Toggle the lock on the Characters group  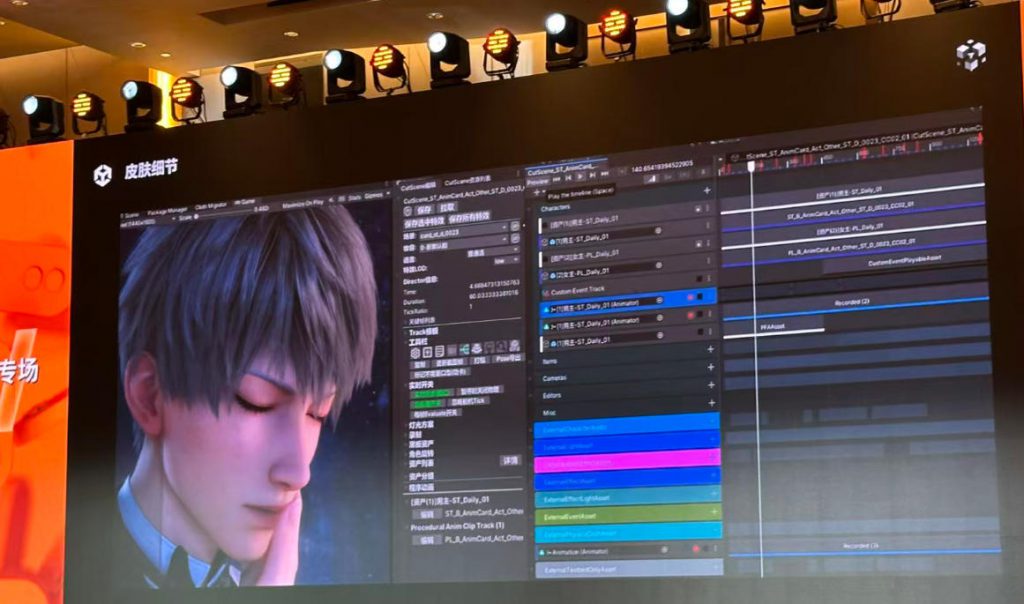697,209
